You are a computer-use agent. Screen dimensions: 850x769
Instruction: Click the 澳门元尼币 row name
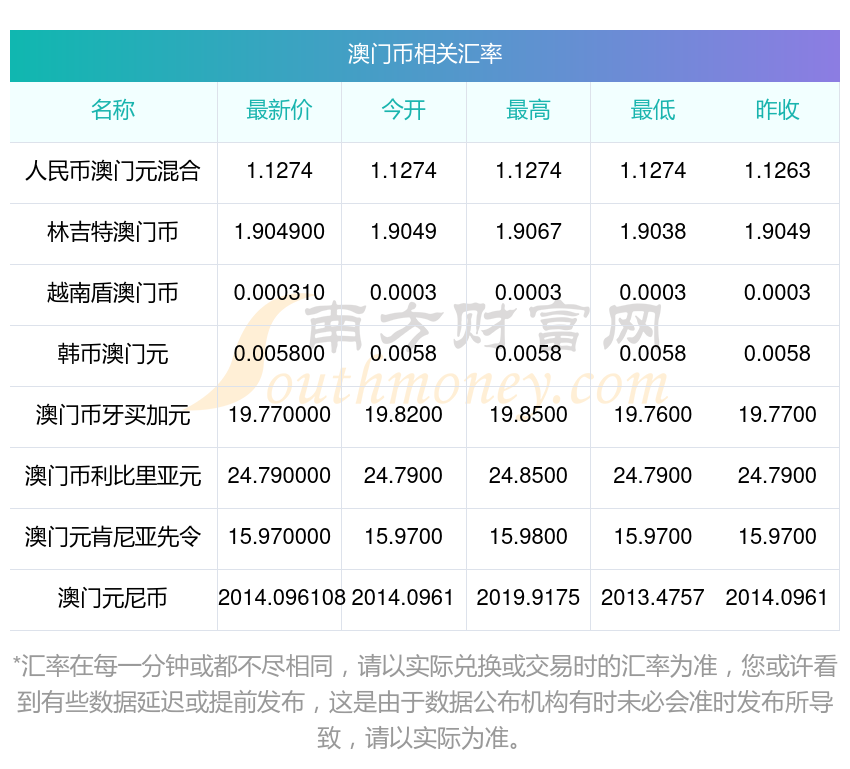pos(113,598)
